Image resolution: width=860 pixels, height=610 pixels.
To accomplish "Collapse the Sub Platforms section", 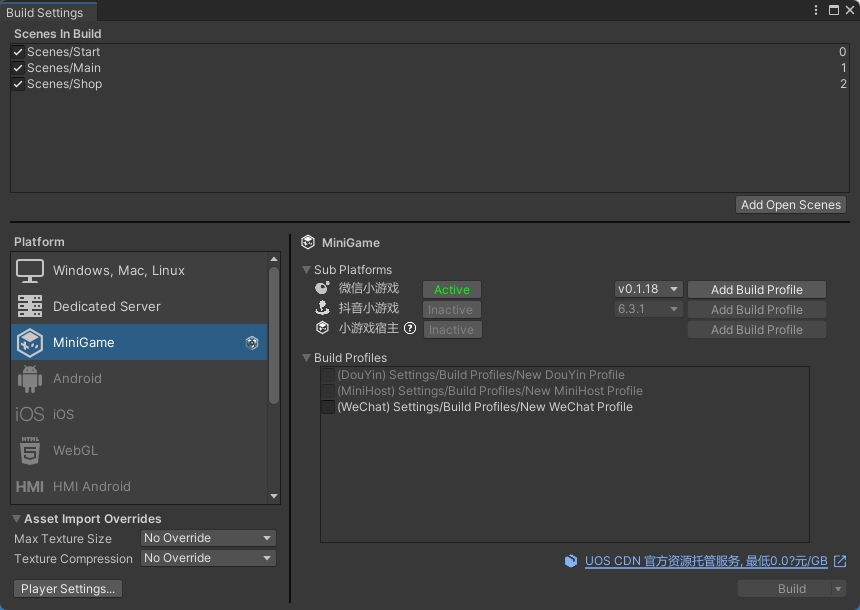I will pos(307,270).
